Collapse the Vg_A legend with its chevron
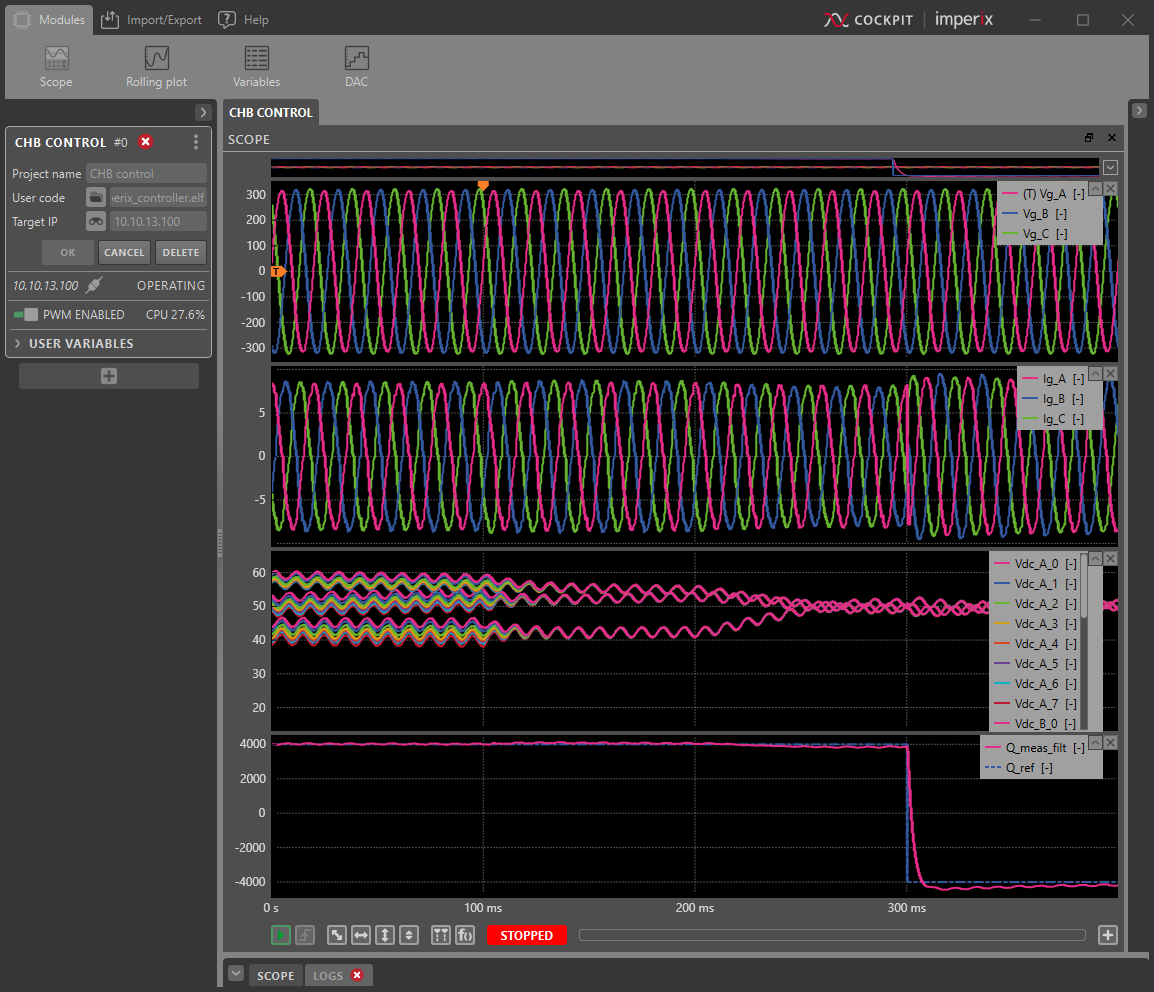This screenshot has width=1154, height=992. point(1095,188)
